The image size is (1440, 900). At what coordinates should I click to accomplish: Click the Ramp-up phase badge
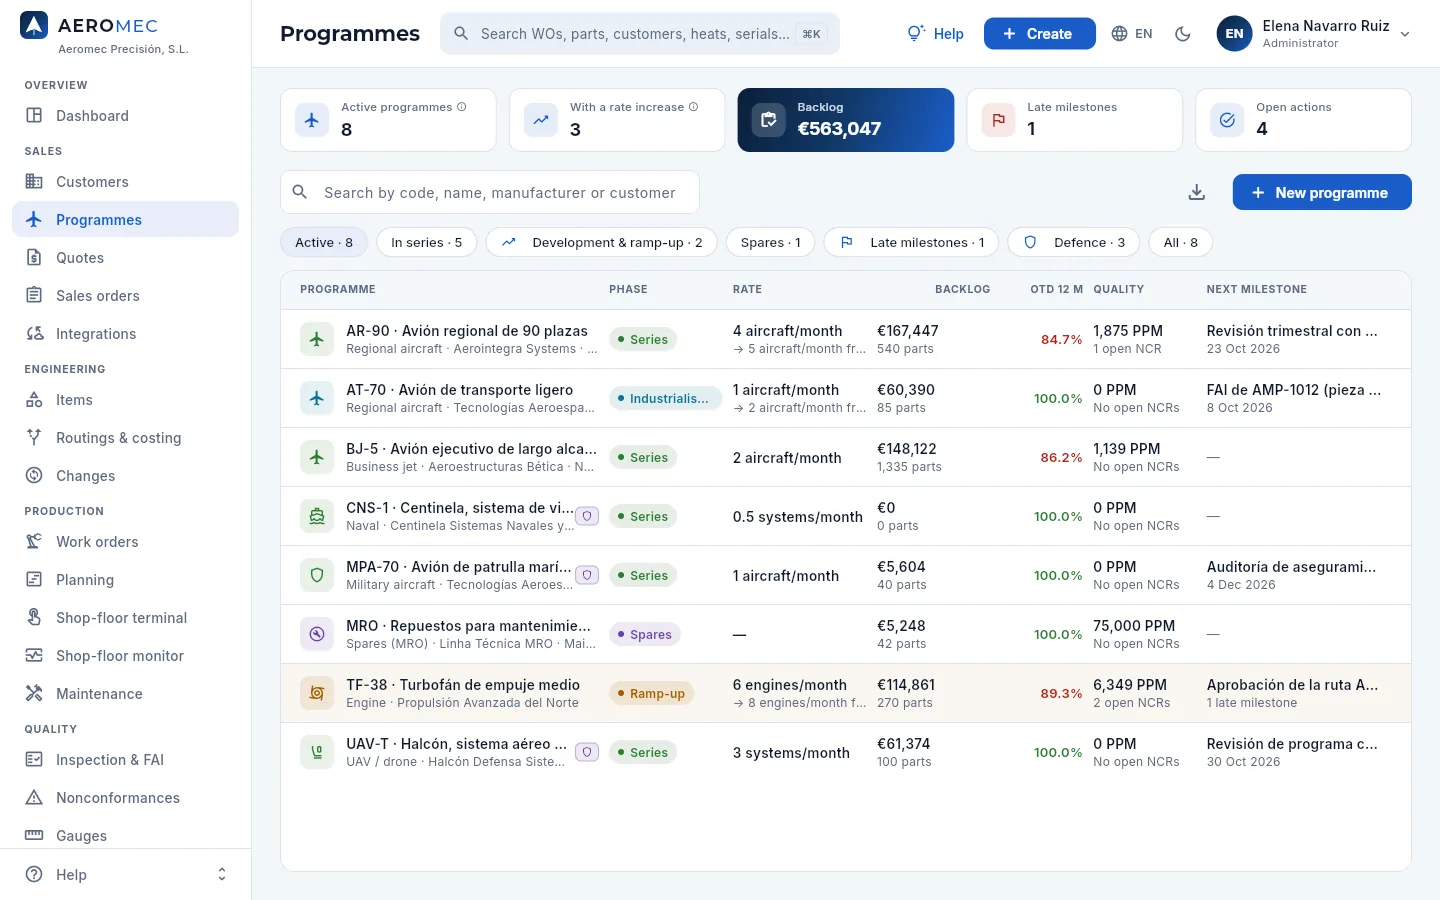[651, 693]
